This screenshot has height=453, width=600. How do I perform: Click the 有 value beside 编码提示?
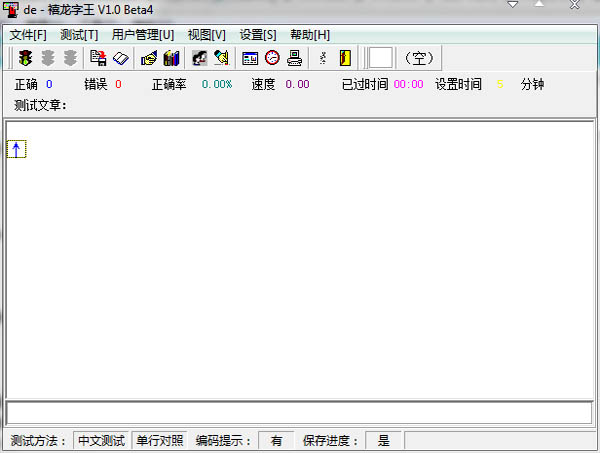276,441
